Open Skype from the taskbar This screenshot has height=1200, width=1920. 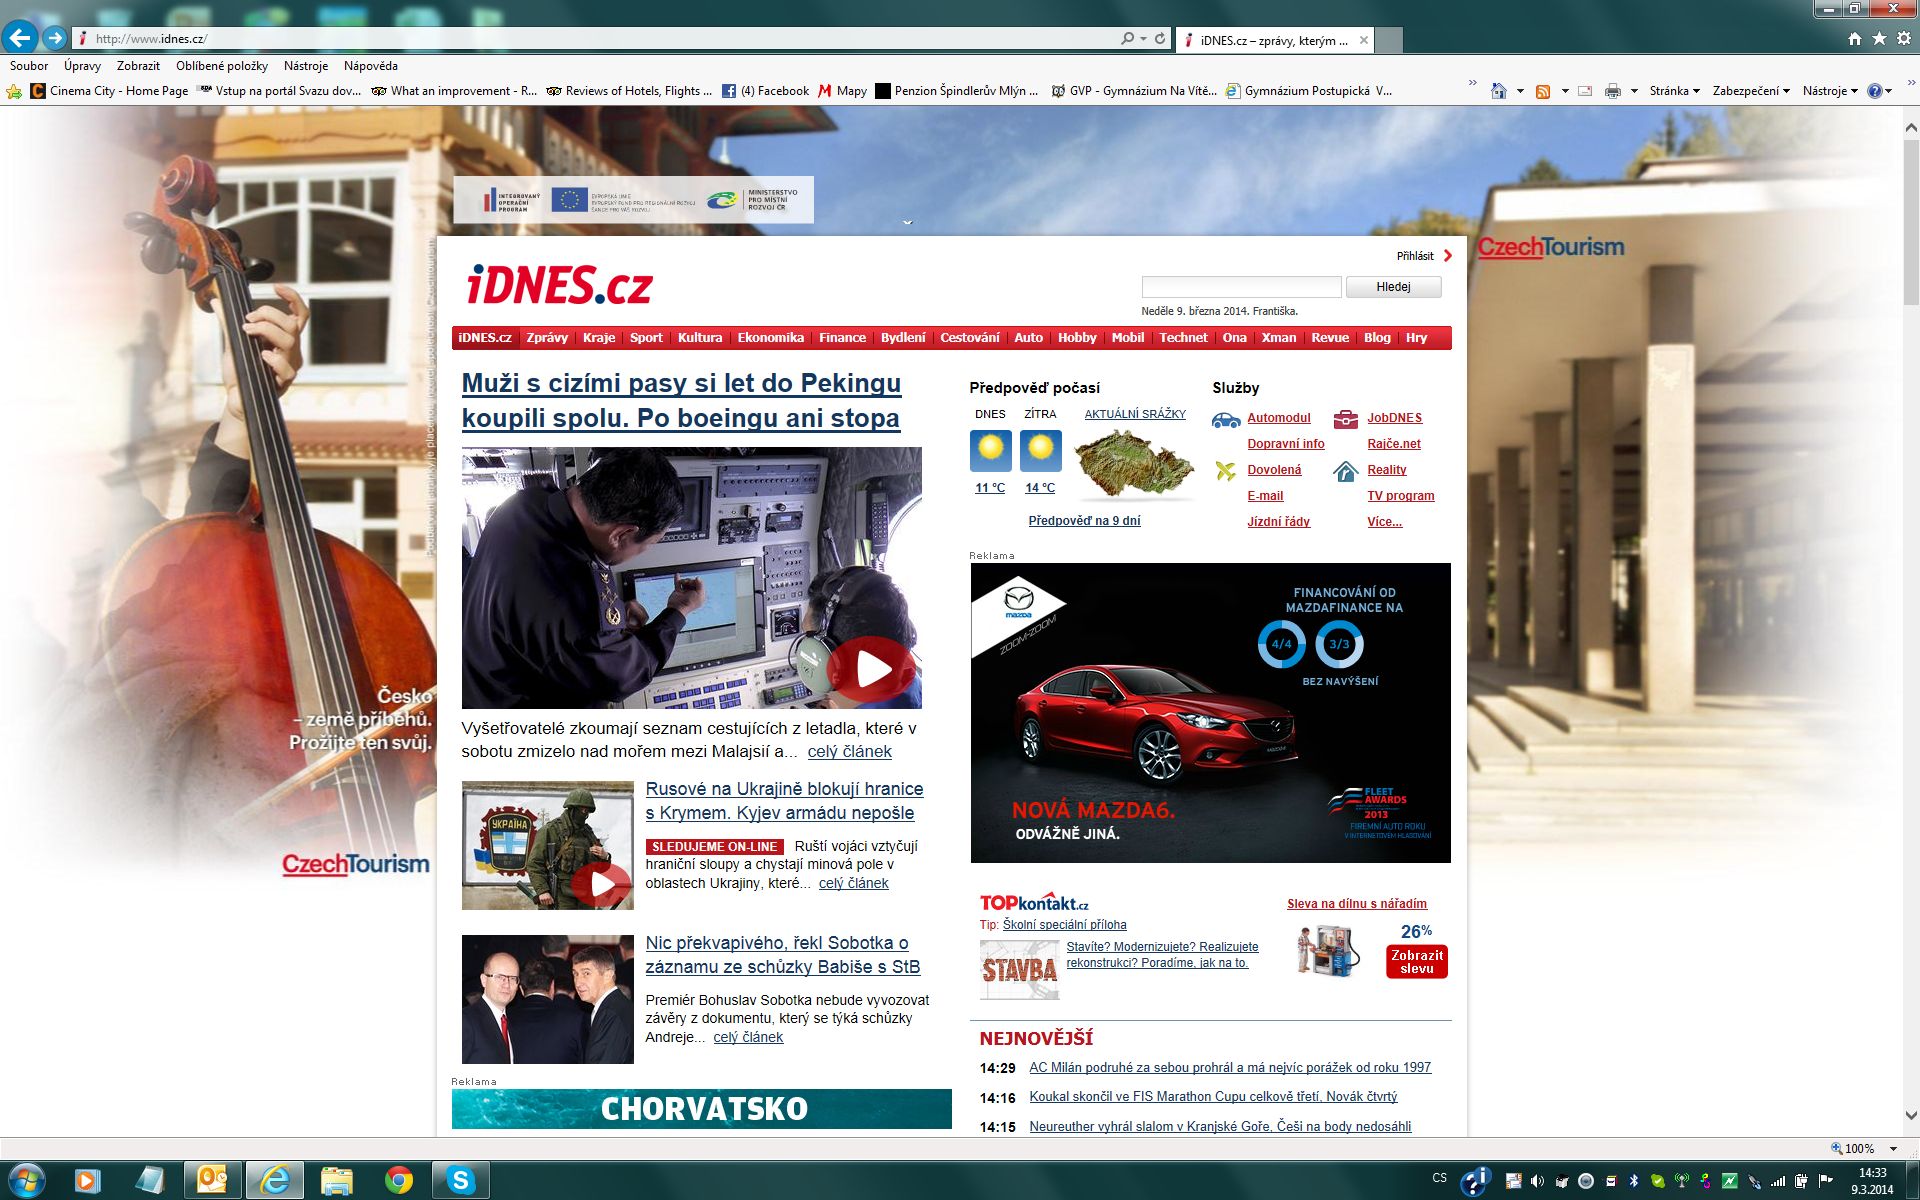[x=461, y=1181]
